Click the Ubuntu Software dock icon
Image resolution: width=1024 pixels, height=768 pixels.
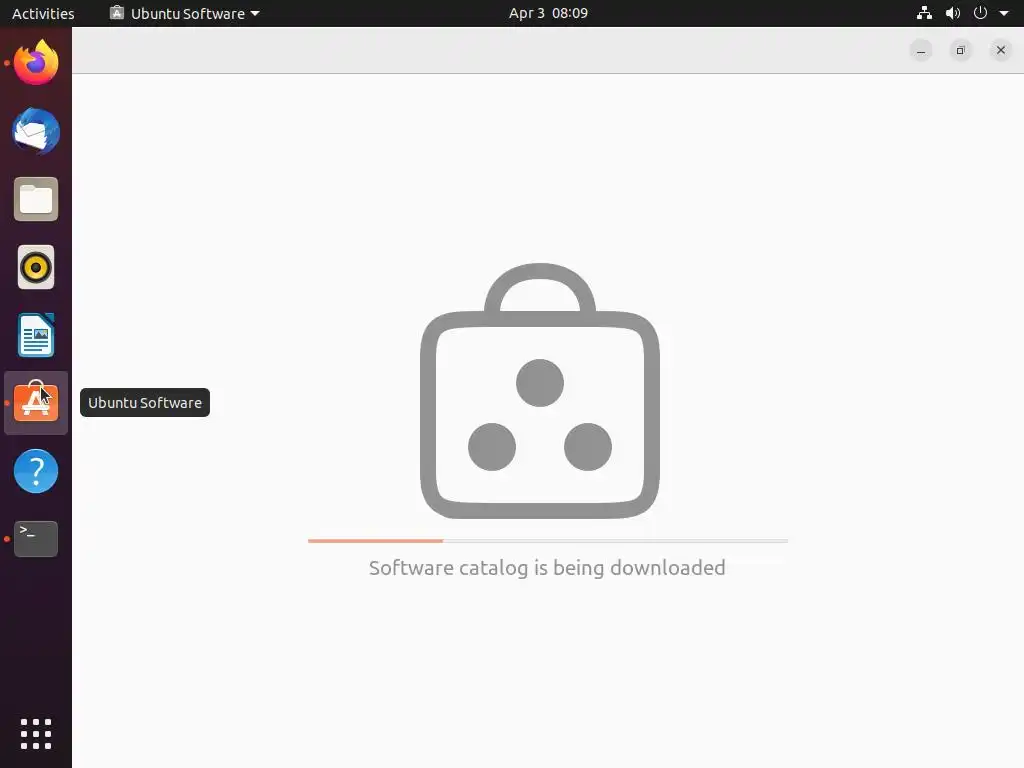click(36, 402)
